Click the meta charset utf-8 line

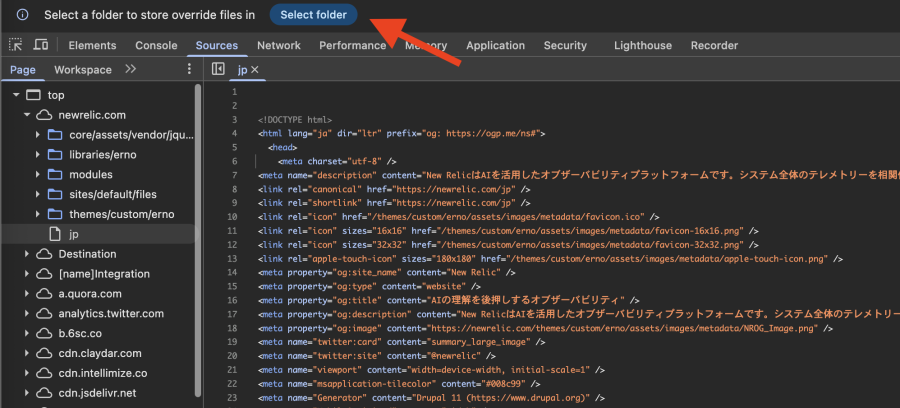pyautogui.click(x=337, y=161)
